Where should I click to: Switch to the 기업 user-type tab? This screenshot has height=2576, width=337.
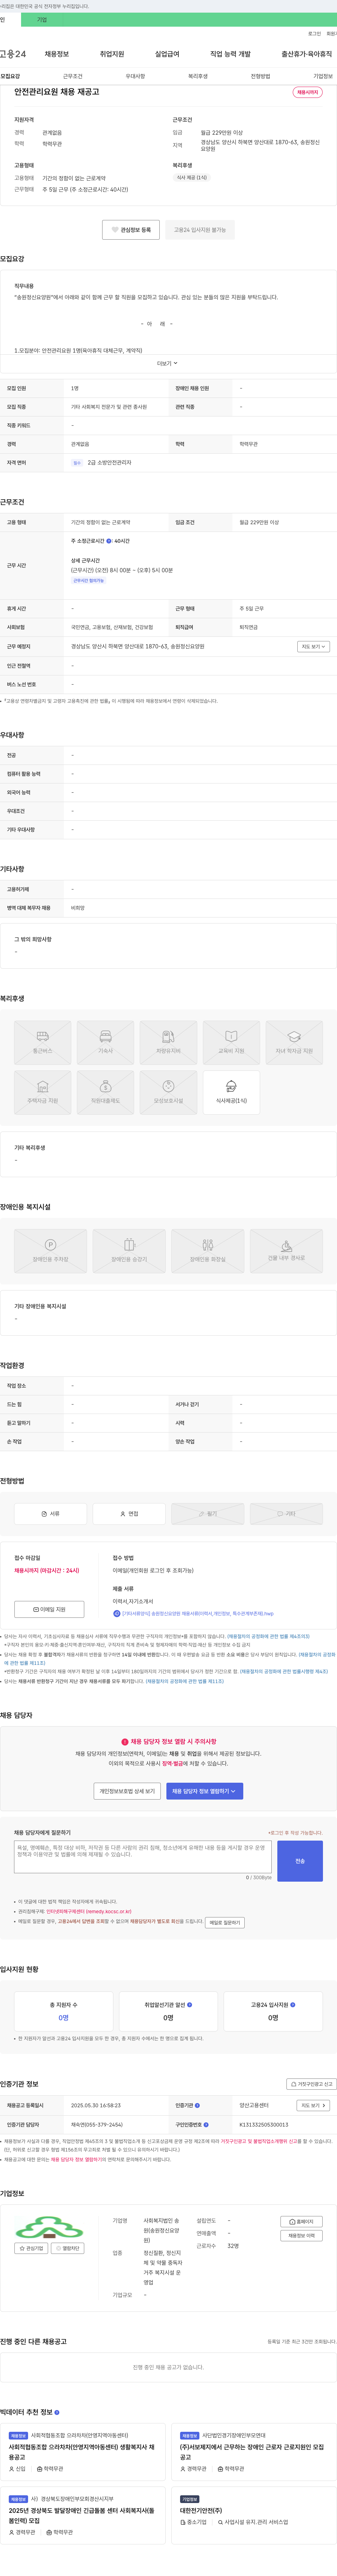pos(42,20)
